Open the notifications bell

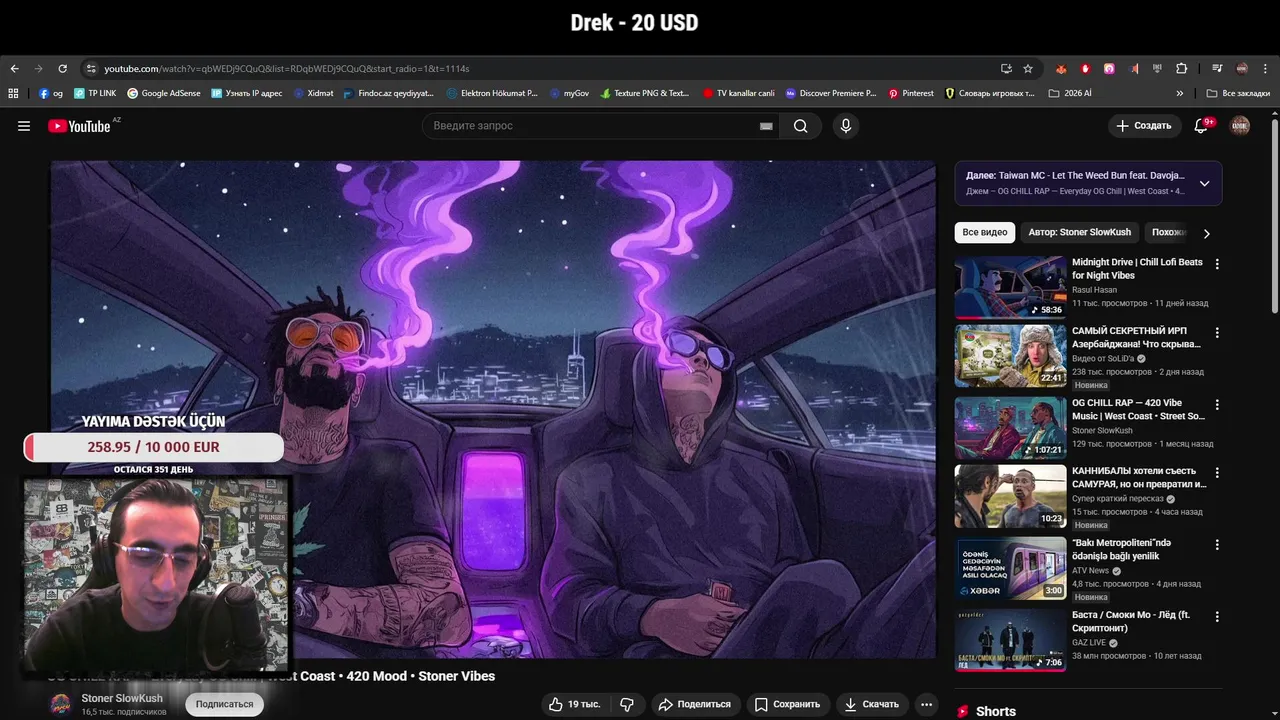1202,126
